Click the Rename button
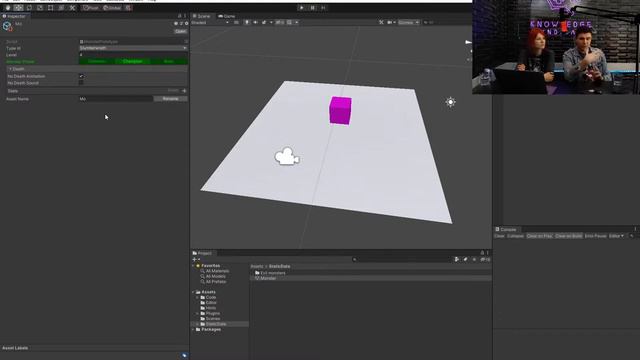 [171, 99]
